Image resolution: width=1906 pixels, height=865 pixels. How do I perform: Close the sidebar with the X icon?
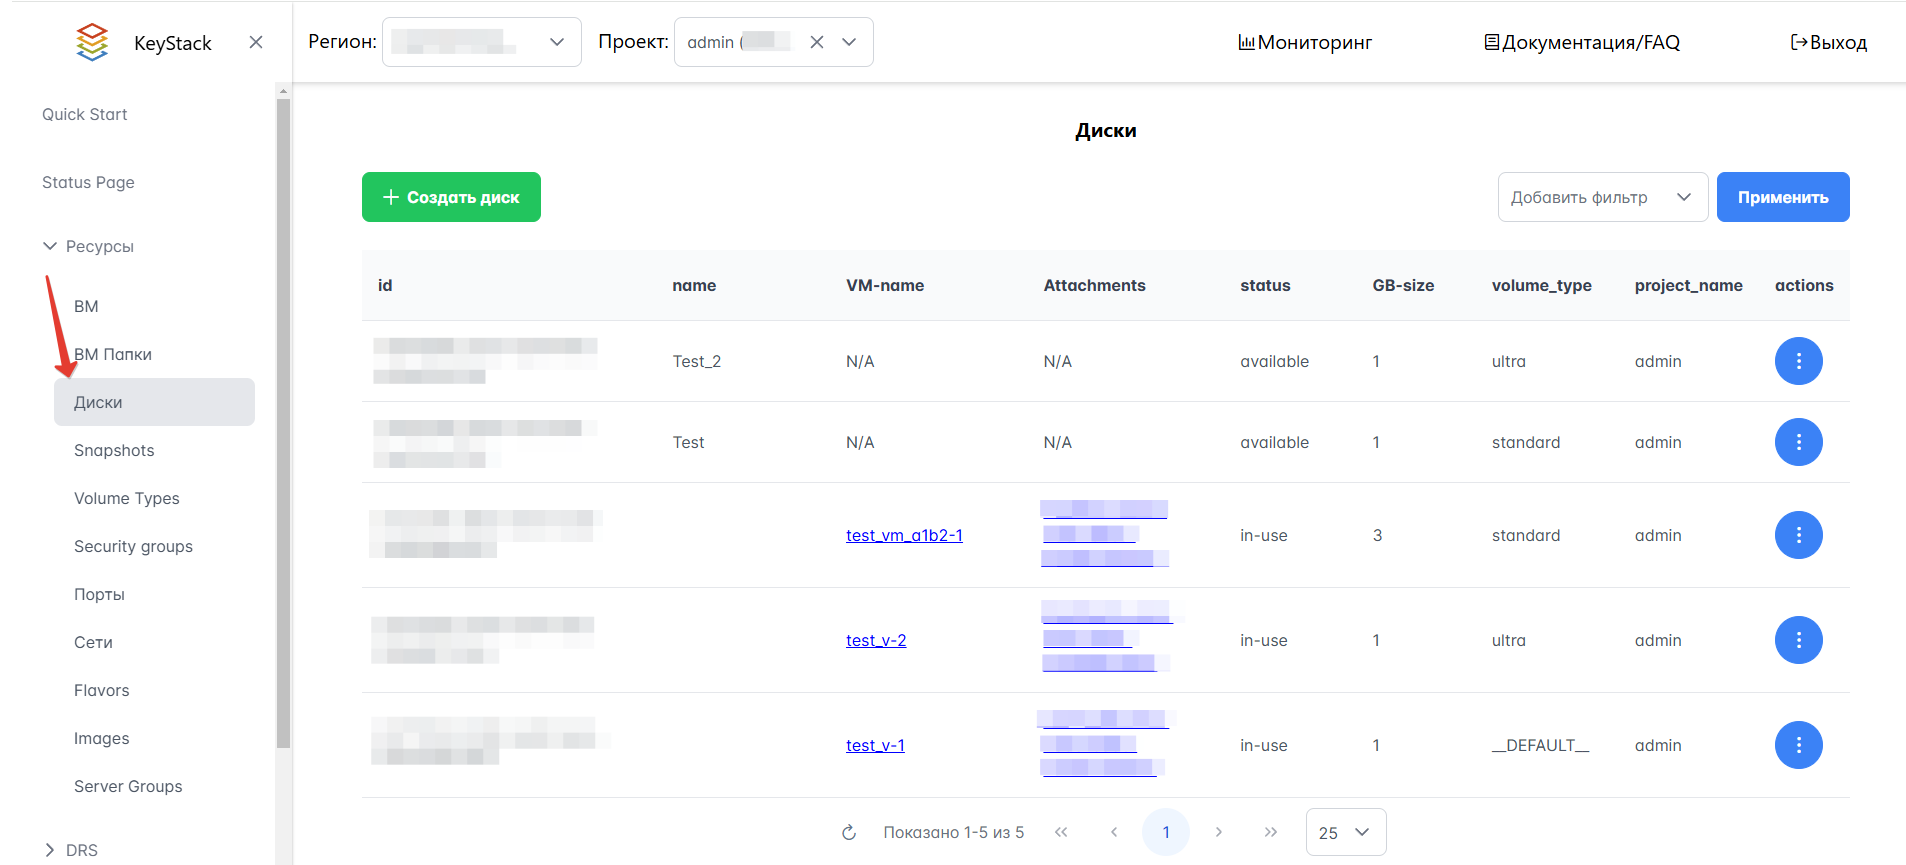pos(256,42)
